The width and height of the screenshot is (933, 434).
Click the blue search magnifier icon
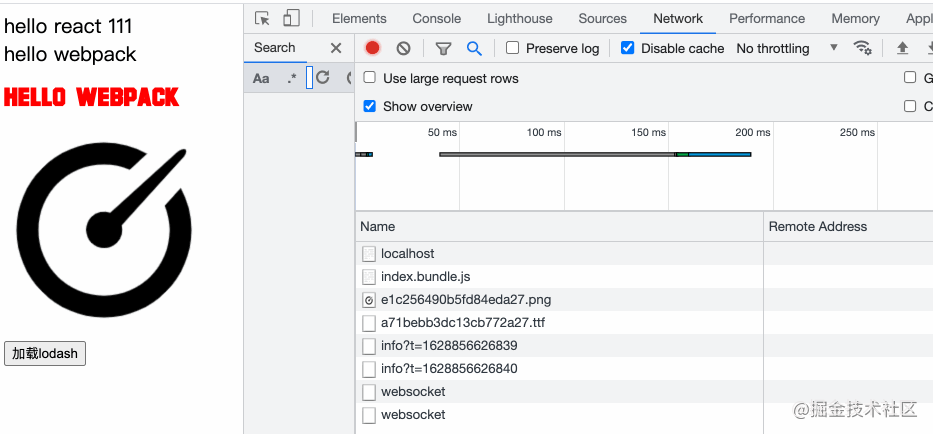tap(474, 48)
